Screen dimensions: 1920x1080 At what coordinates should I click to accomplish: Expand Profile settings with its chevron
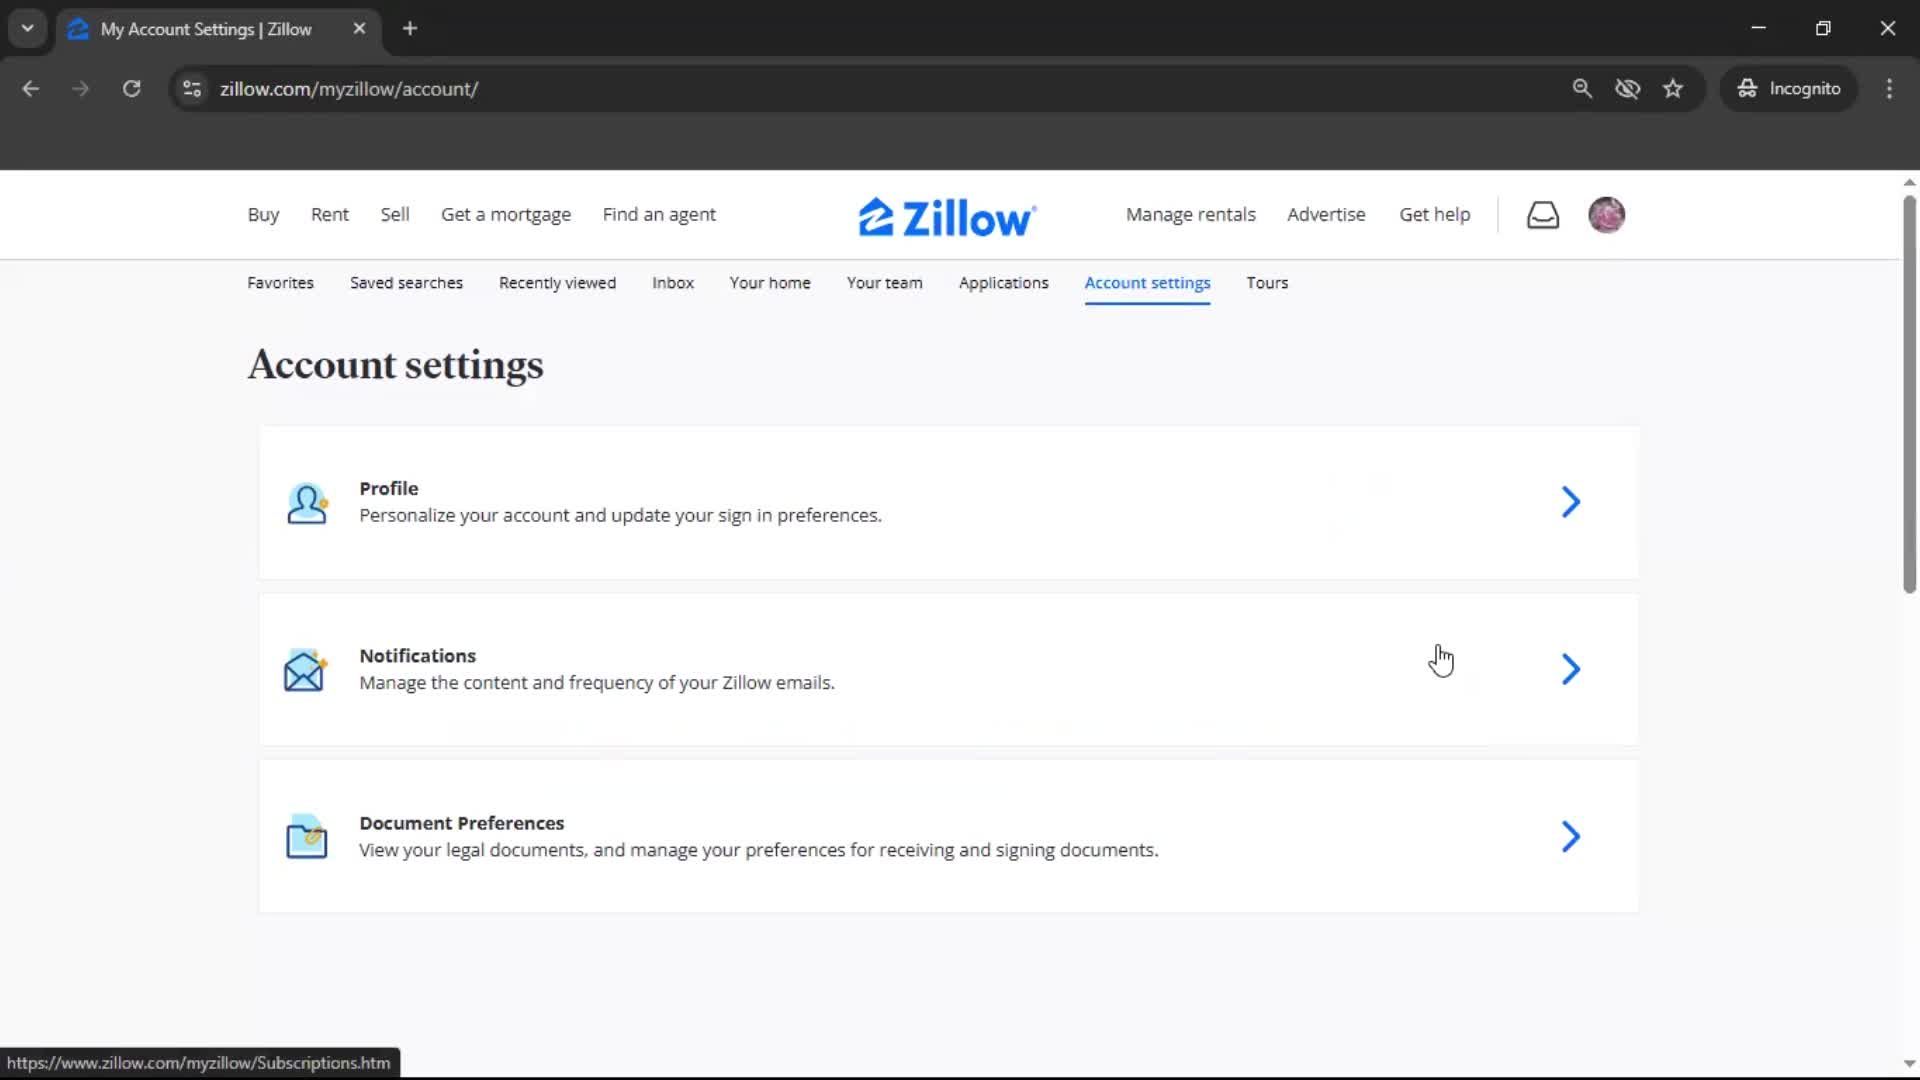coord(1570,502)
